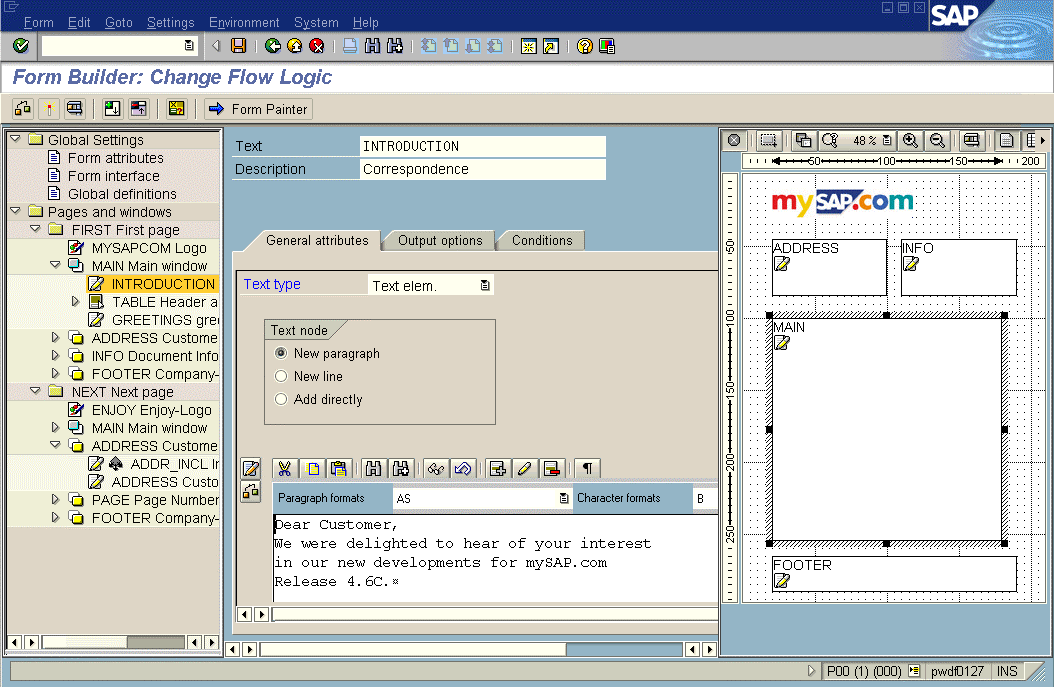
Task: Select the Add directly radio button
Action: 281,399
